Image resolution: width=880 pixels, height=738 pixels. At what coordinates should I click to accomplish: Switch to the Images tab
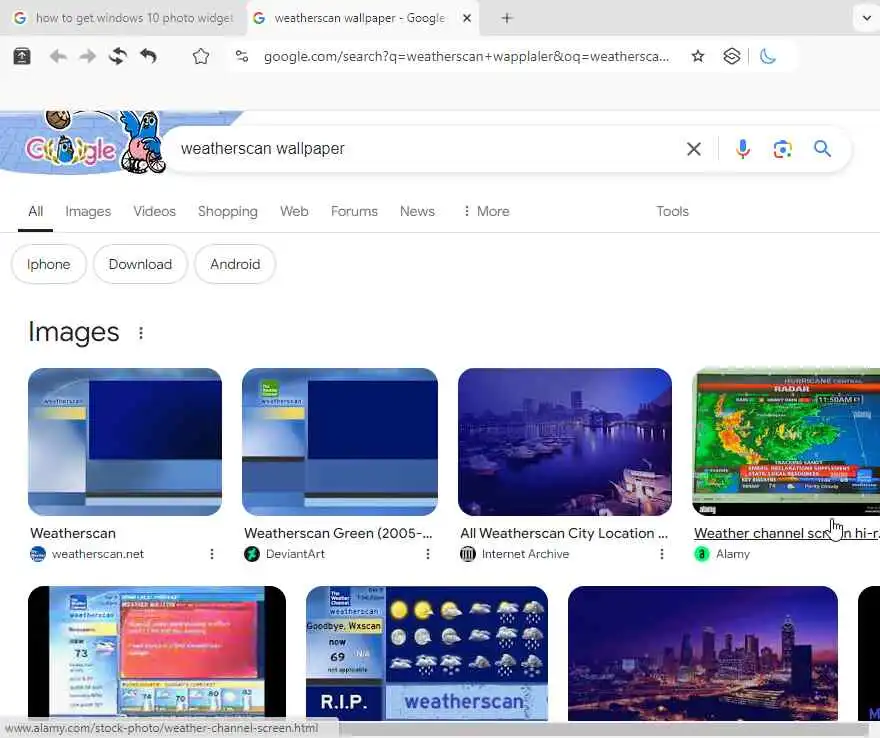tap(88, 211)
